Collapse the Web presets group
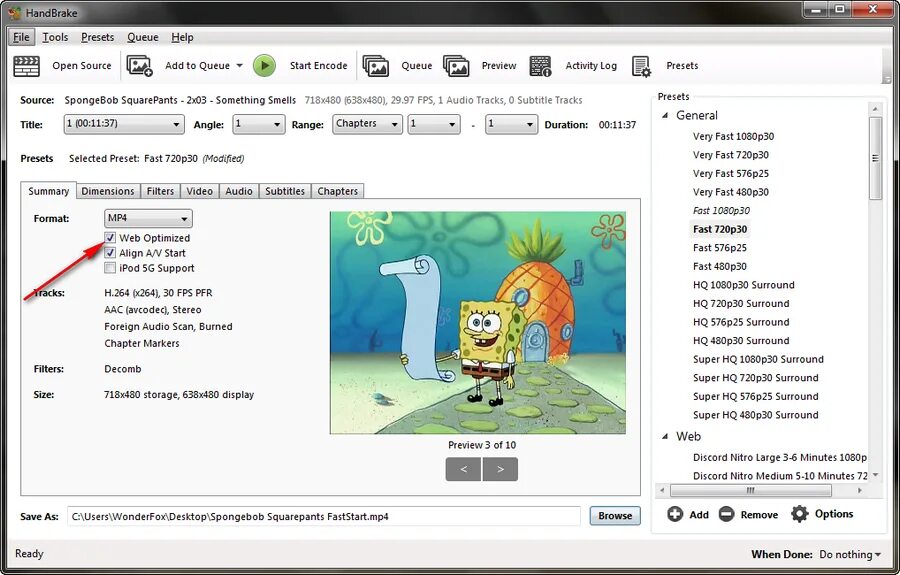 click(x=665, y=436)
